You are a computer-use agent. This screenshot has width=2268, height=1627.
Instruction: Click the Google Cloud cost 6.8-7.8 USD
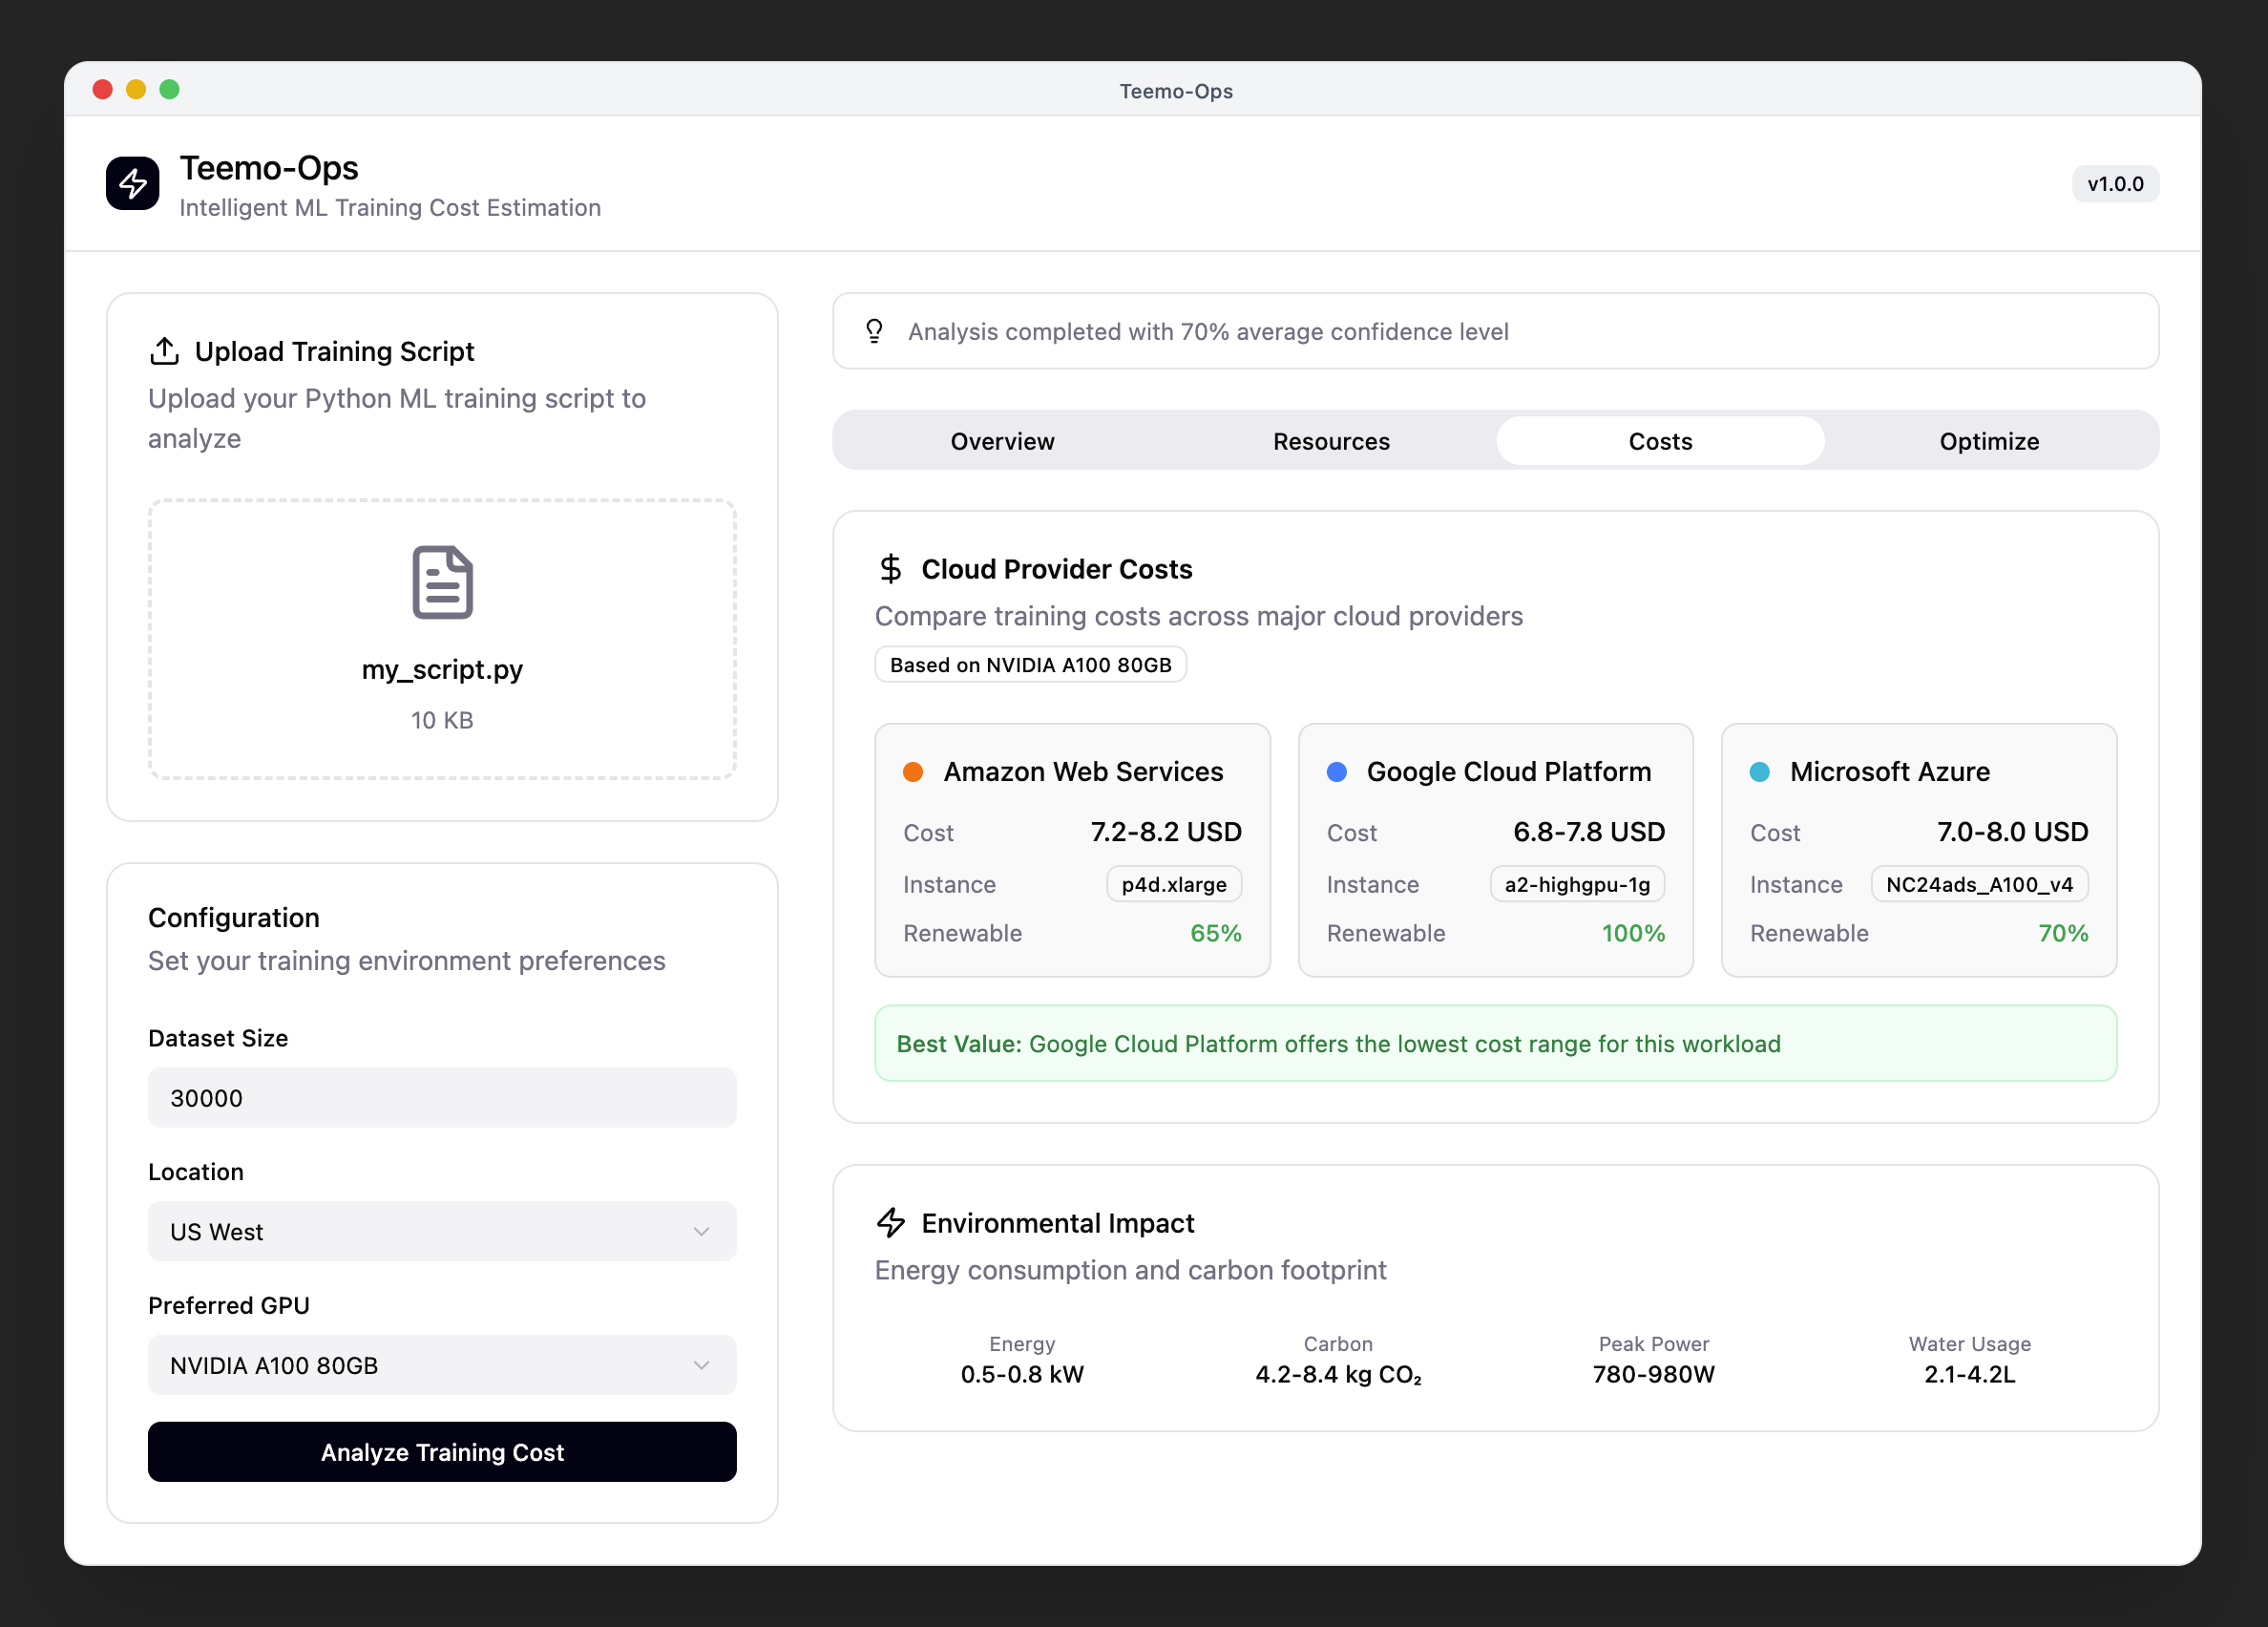pyautogui.click(x=1589, y=832)
